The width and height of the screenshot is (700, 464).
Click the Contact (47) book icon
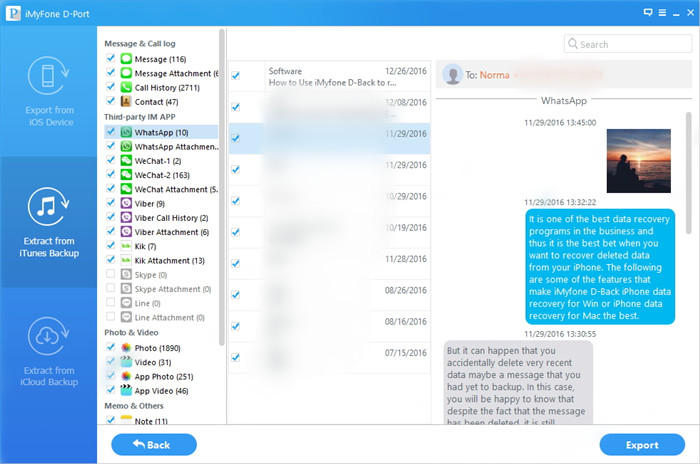click(126, 102)
